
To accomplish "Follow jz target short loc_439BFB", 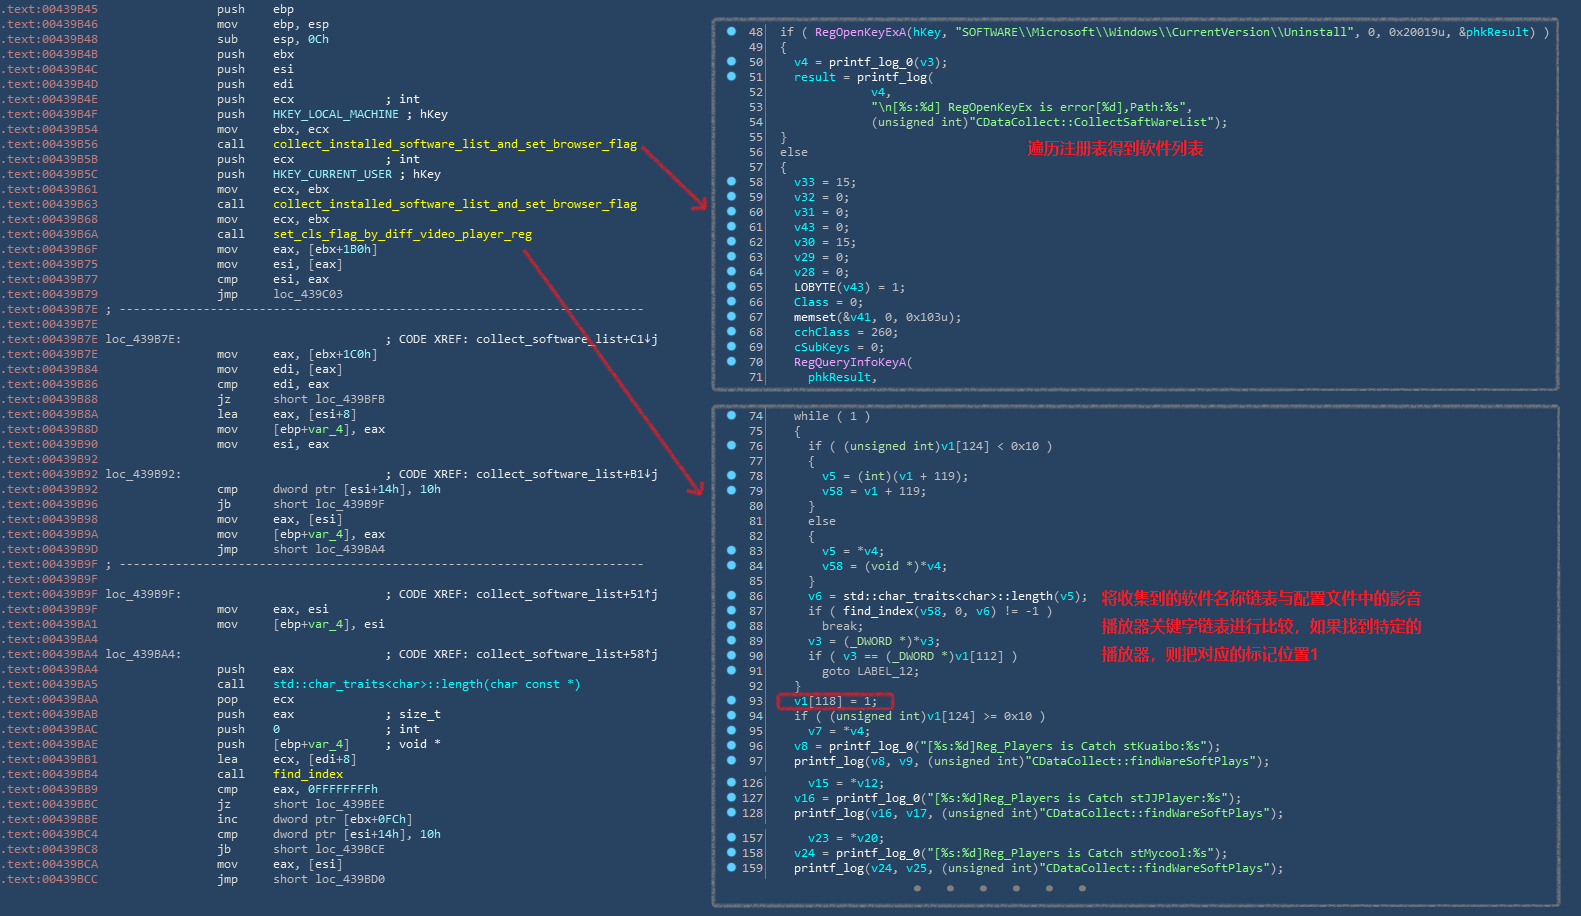I will click(328, 399).
